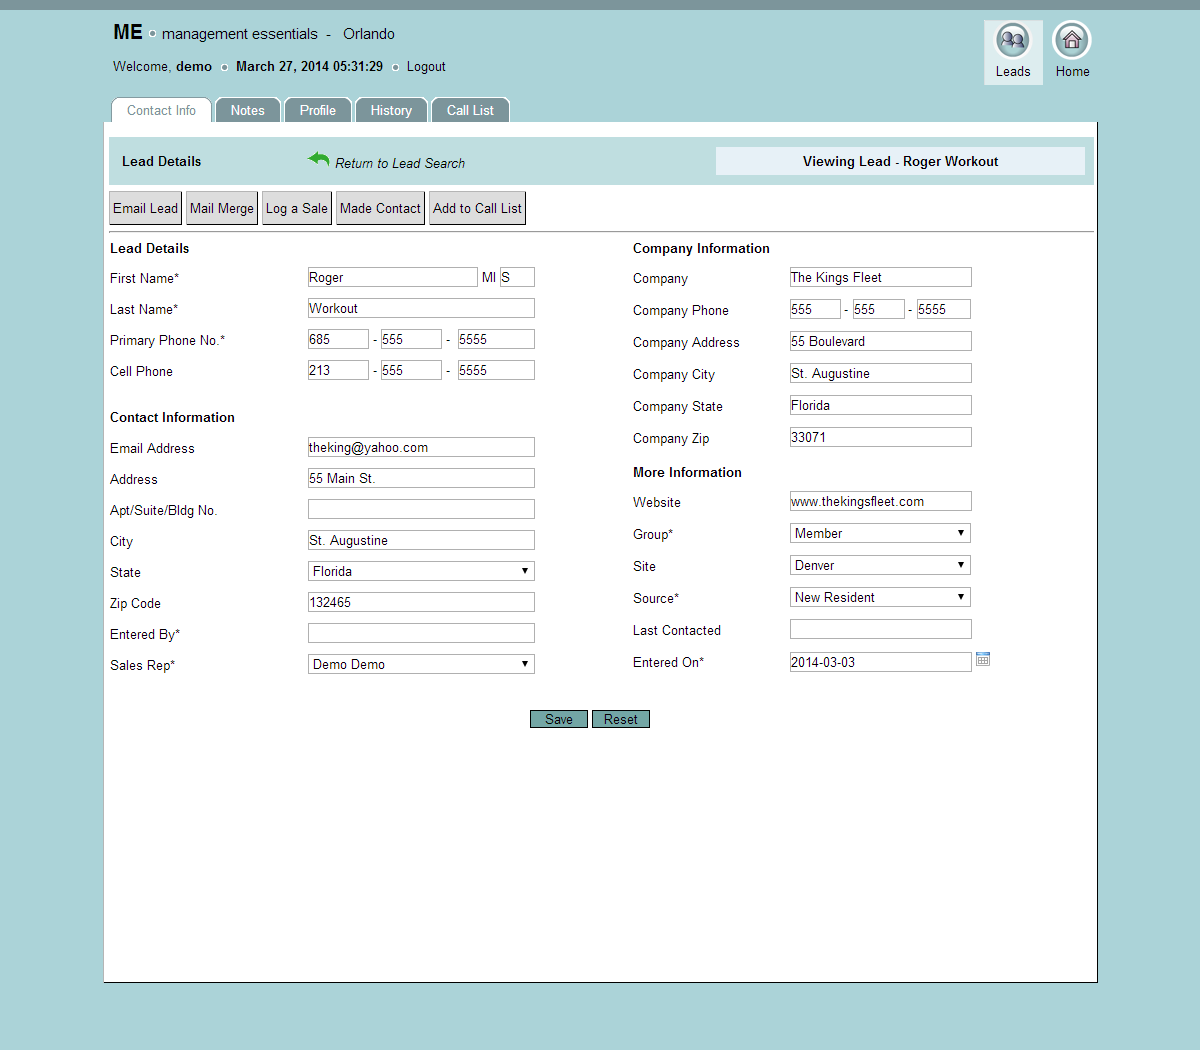Open the Site dropdown
The height and width of the screenshot is (1050, 1200).
pos(880,565)
